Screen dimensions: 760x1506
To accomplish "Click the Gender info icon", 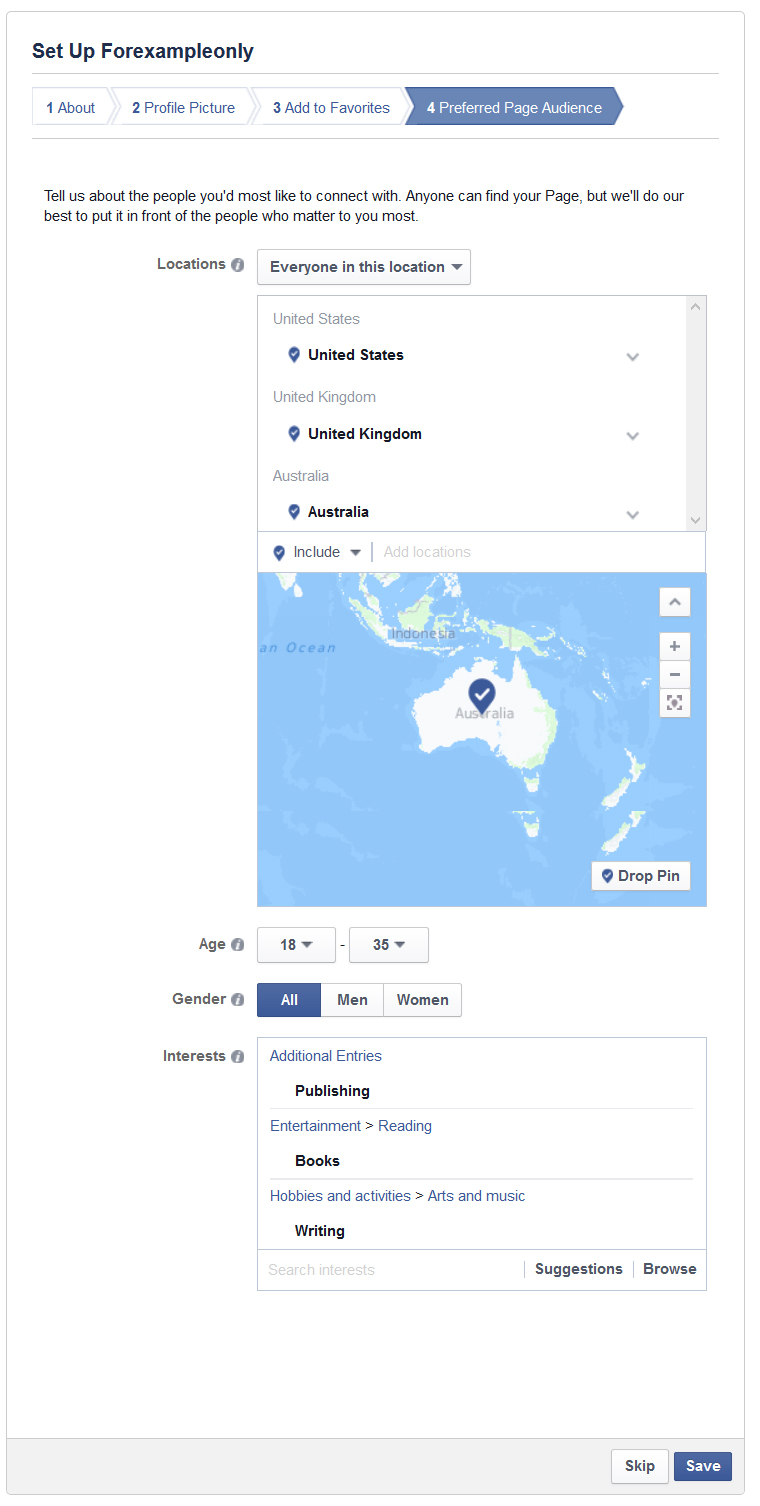I will pyautogui.click(x=237, y=1000).
